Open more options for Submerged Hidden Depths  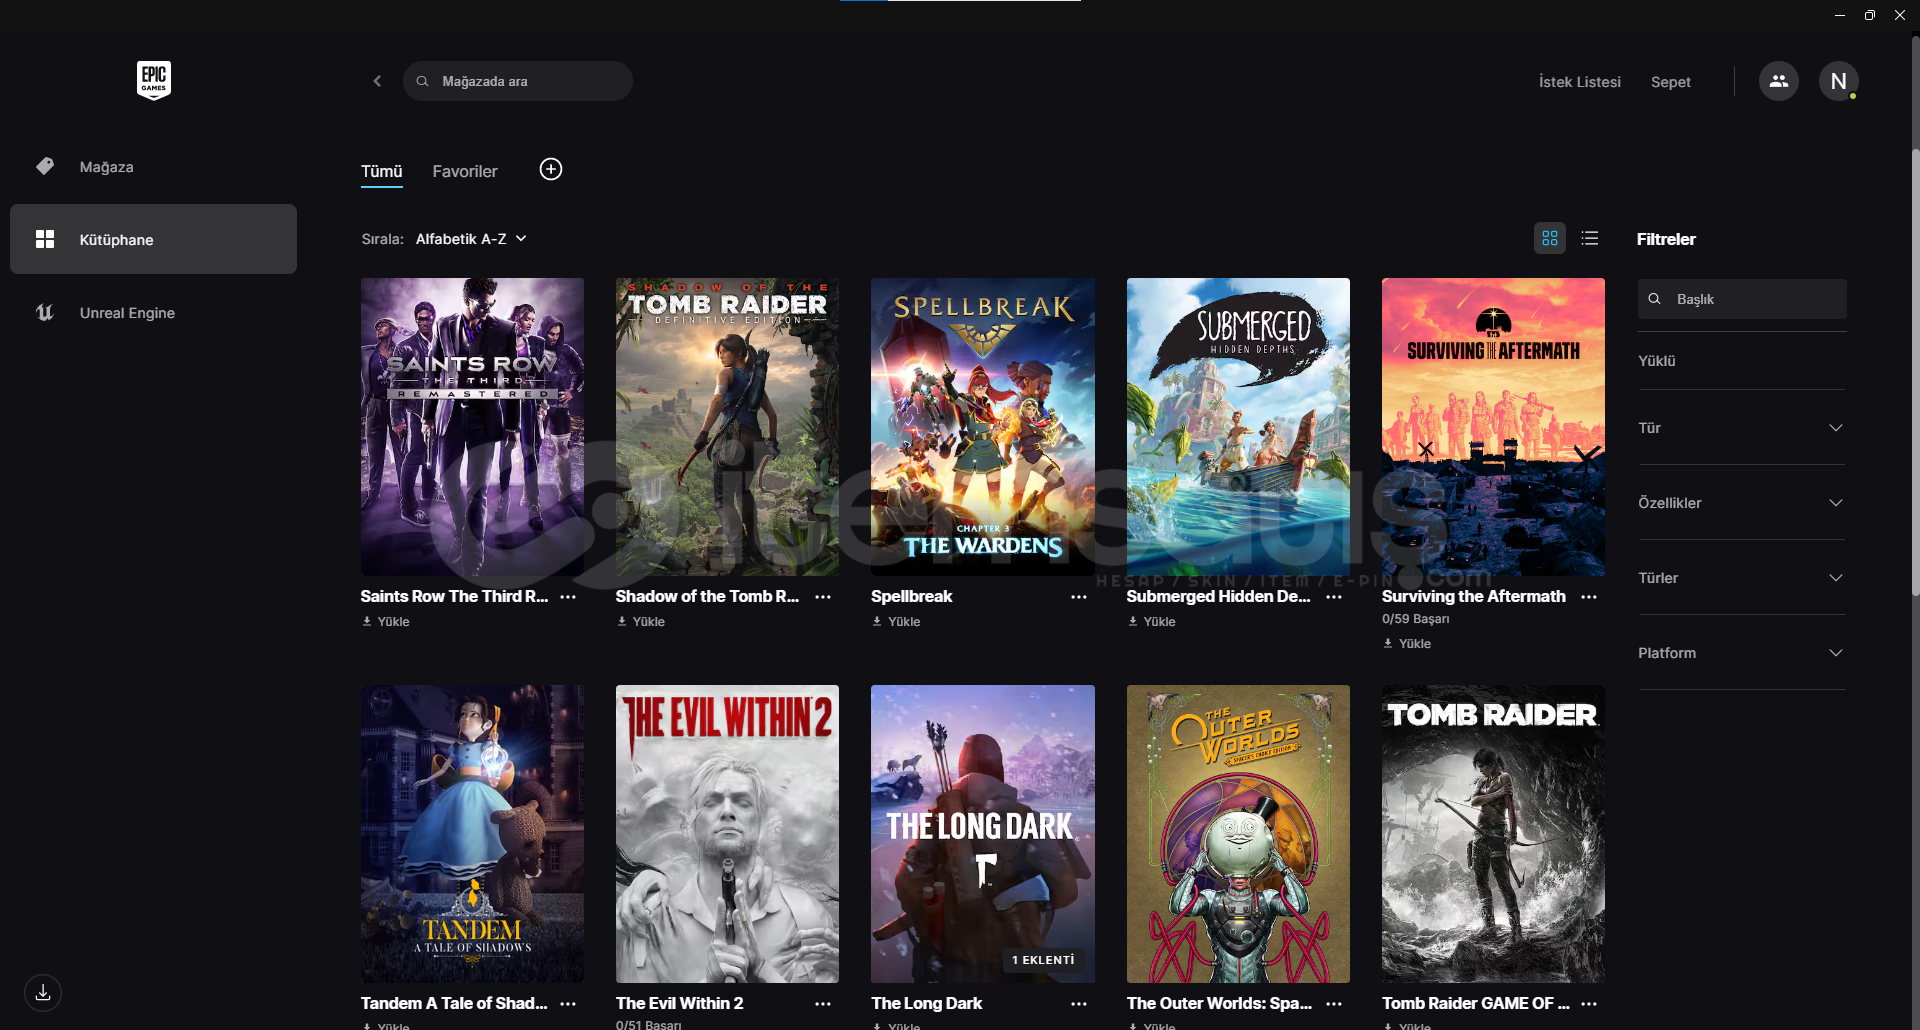(1334, 597)
